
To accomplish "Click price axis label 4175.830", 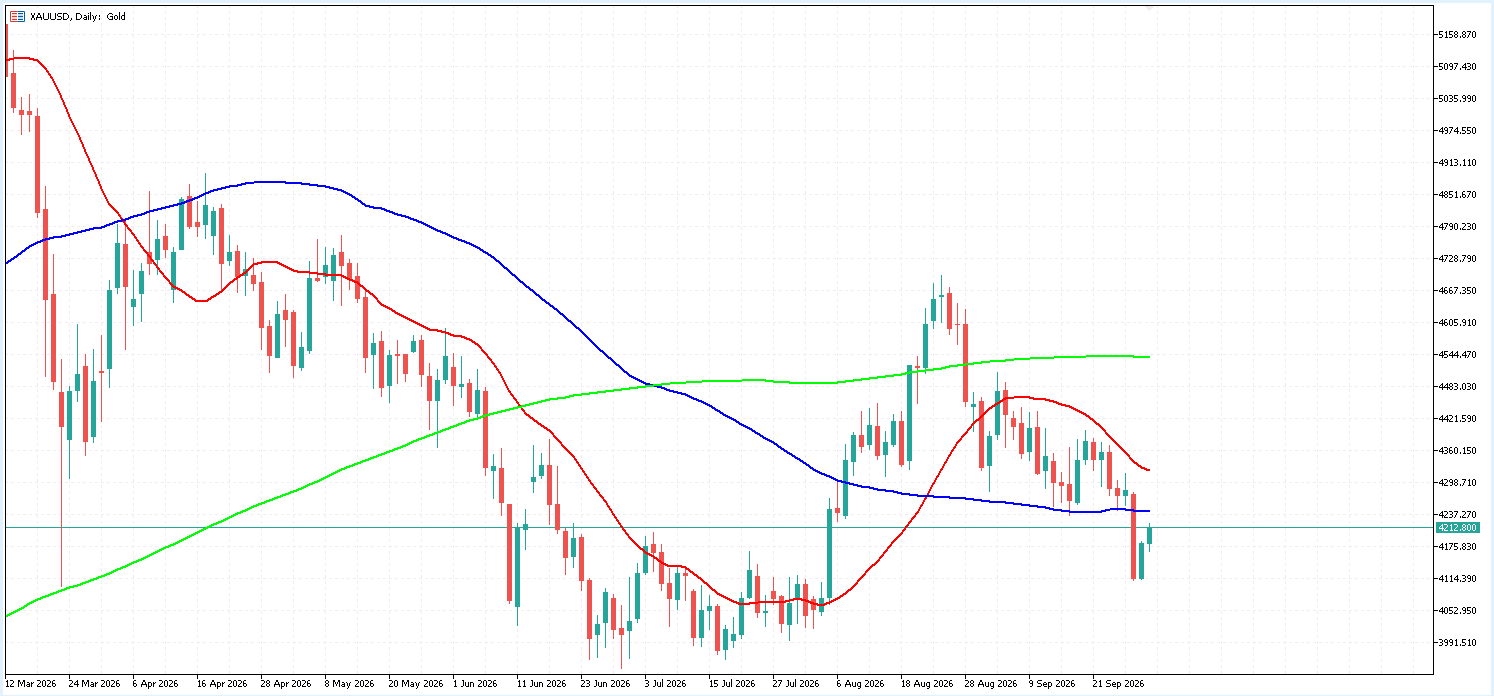I will (1457, 547).
